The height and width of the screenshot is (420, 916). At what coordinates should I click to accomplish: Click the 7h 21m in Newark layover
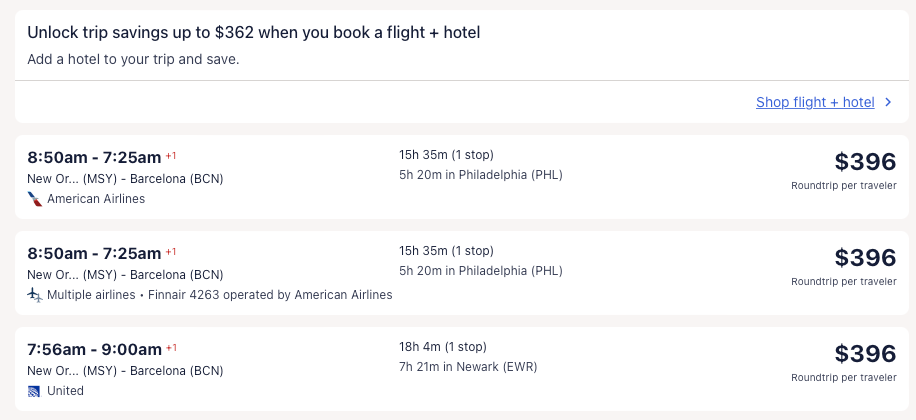point(467,367)
